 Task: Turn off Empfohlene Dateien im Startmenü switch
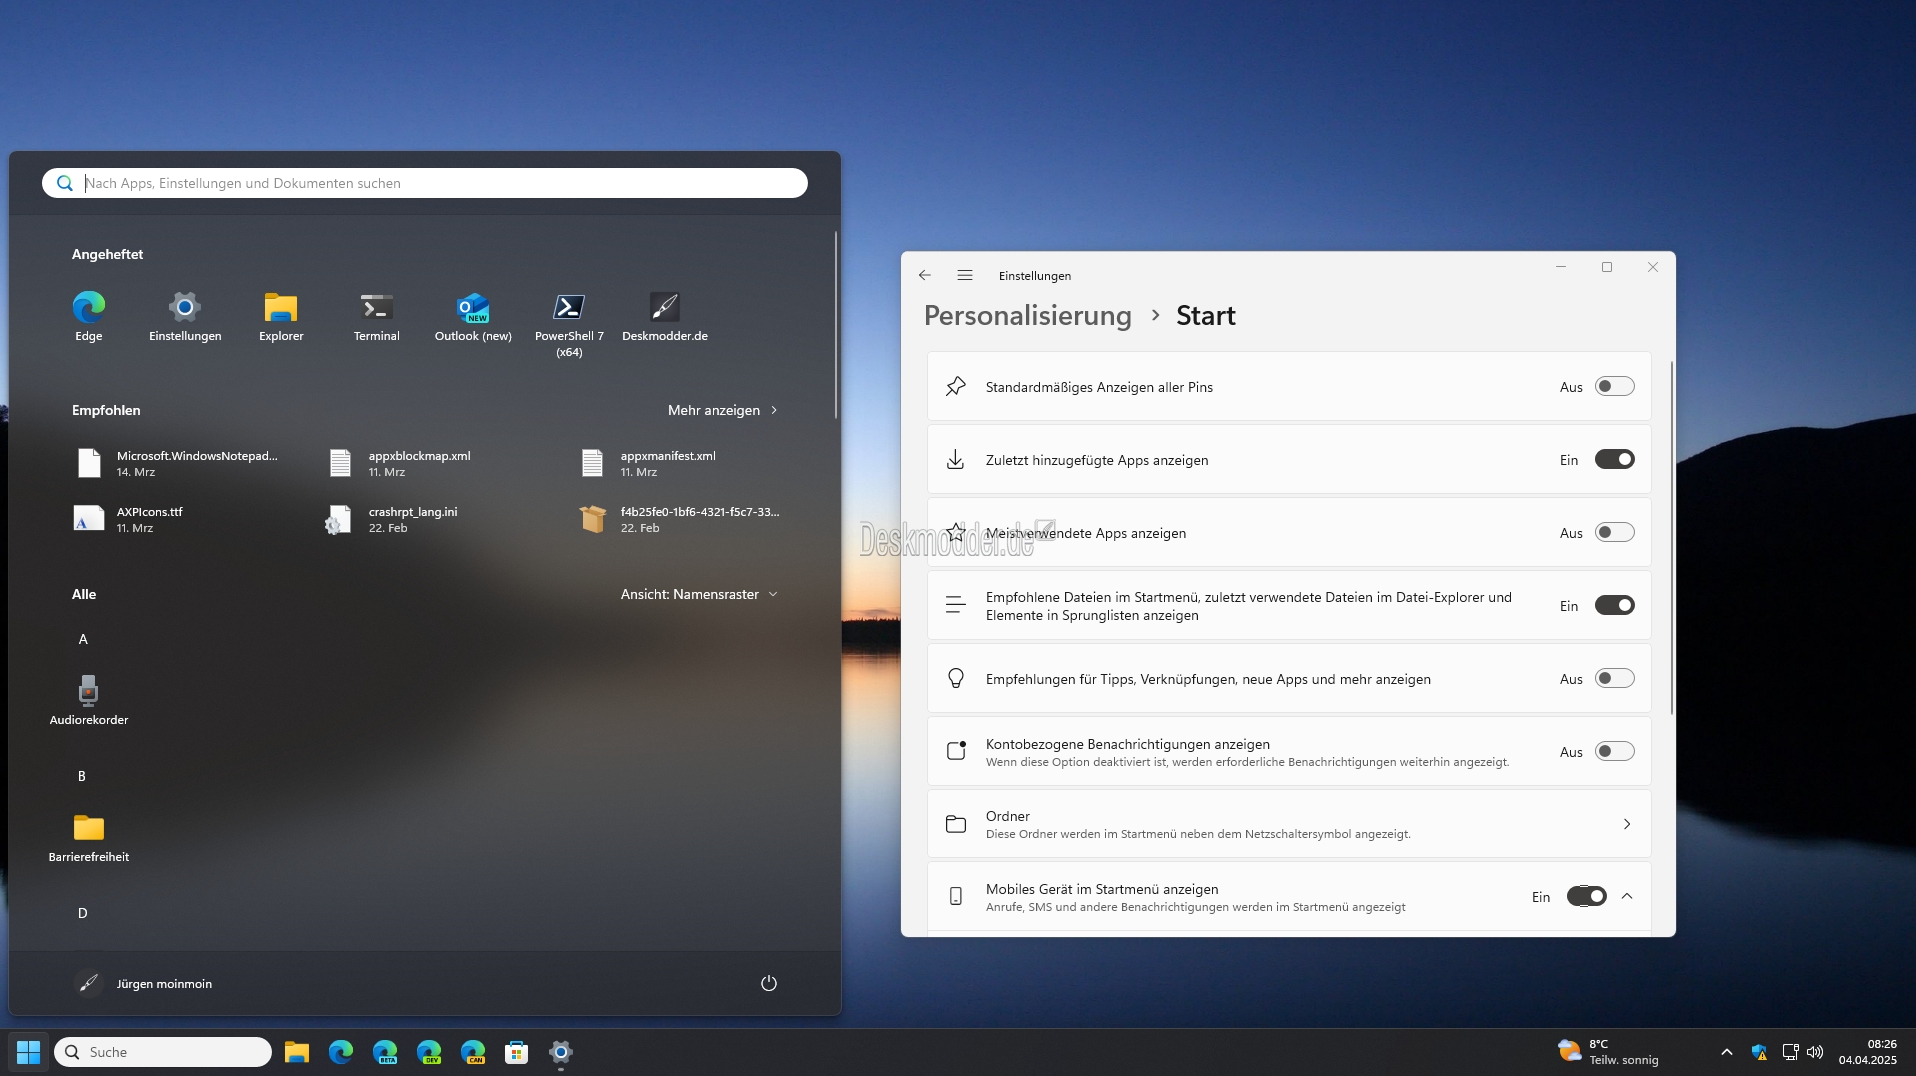[x=1615, y=605]
